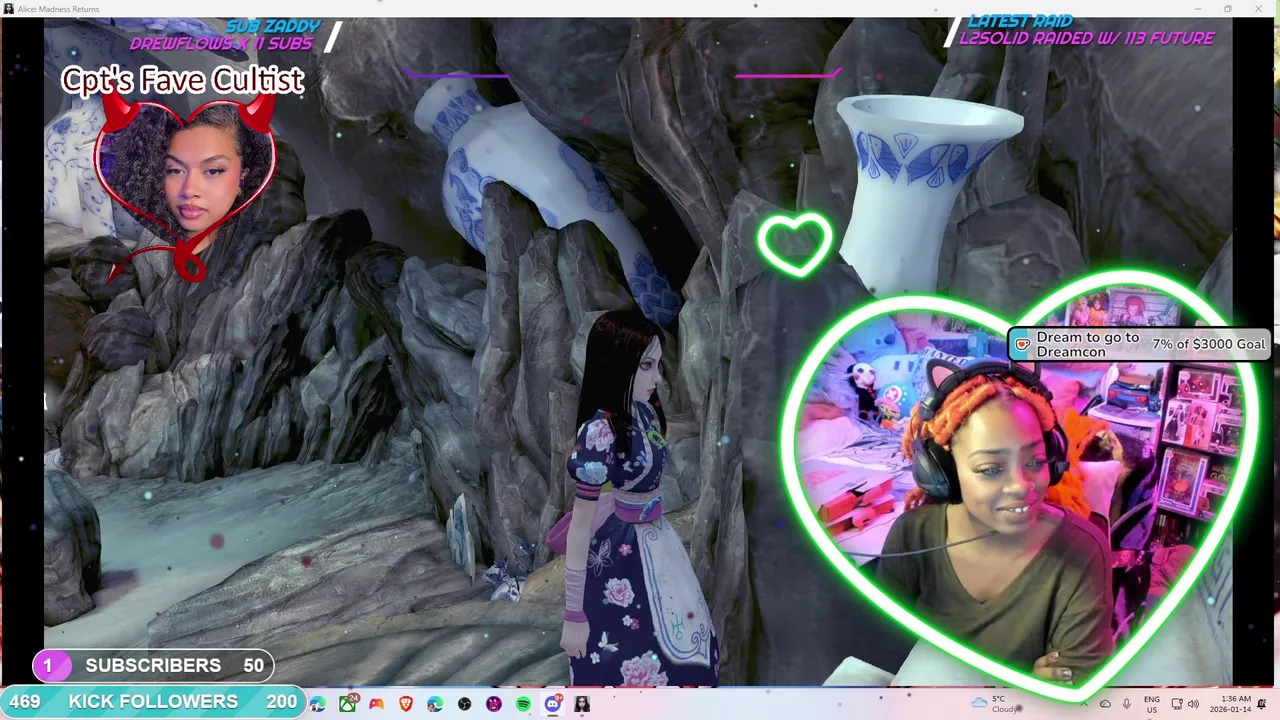The image size is (1280, 720).
Task: Click the 'Cpt's Fave Cultist' heading
Action: [182, 80]
